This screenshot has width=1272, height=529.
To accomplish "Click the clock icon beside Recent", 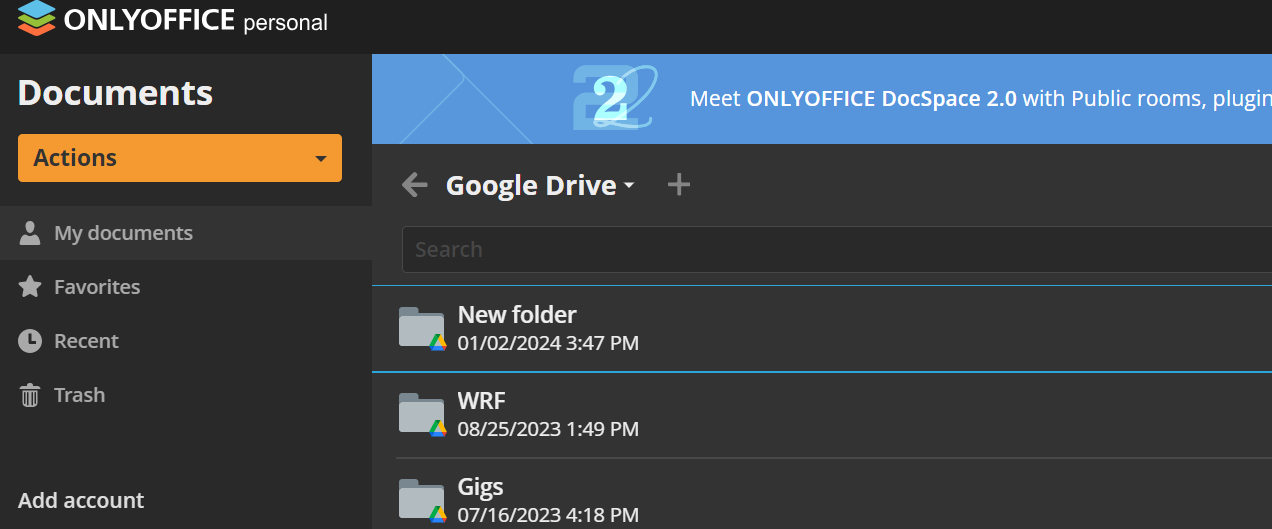I will [x=30, y=341].
